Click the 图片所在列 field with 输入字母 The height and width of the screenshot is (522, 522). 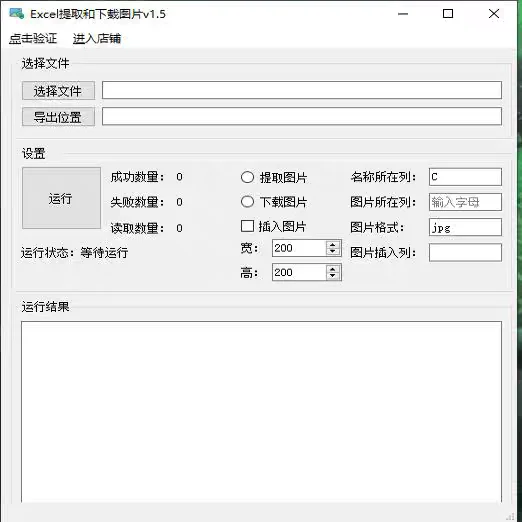click(x=465, y=202)
